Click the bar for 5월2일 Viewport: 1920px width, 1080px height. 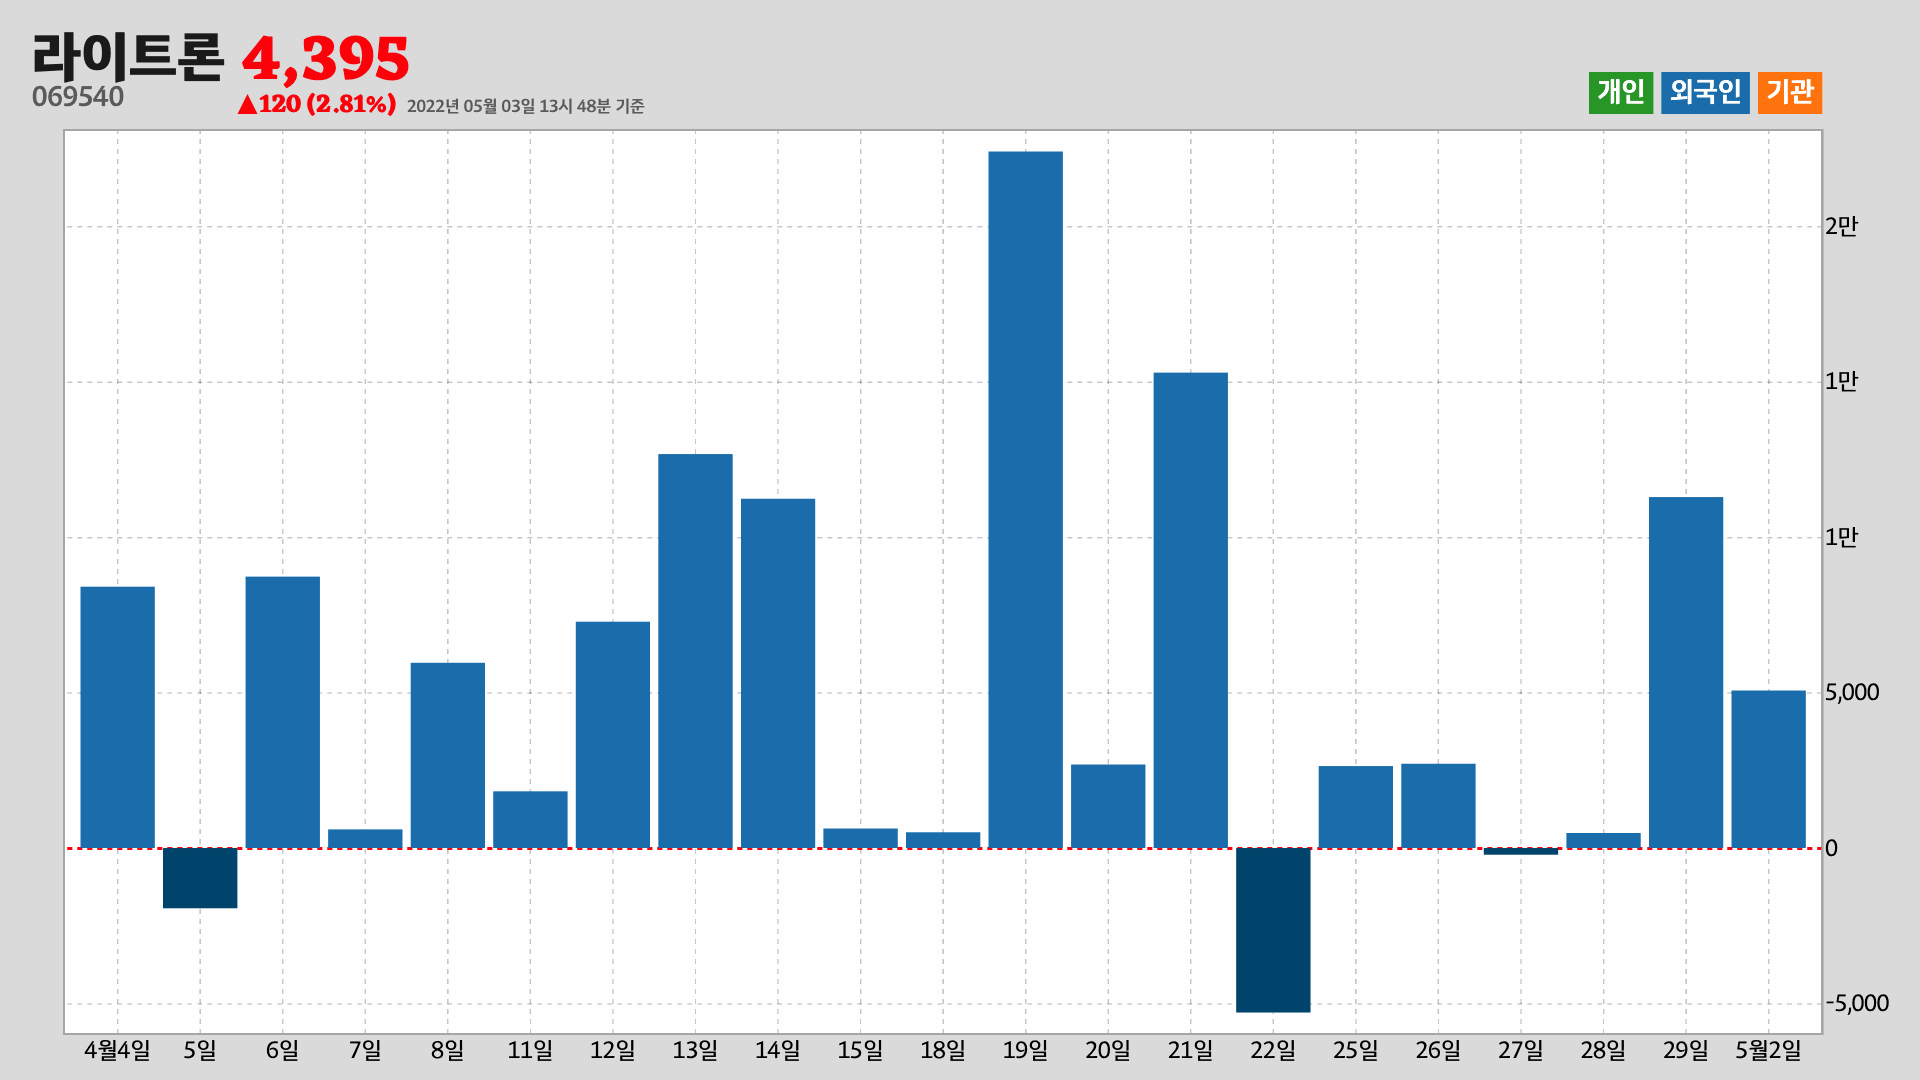1768,769
